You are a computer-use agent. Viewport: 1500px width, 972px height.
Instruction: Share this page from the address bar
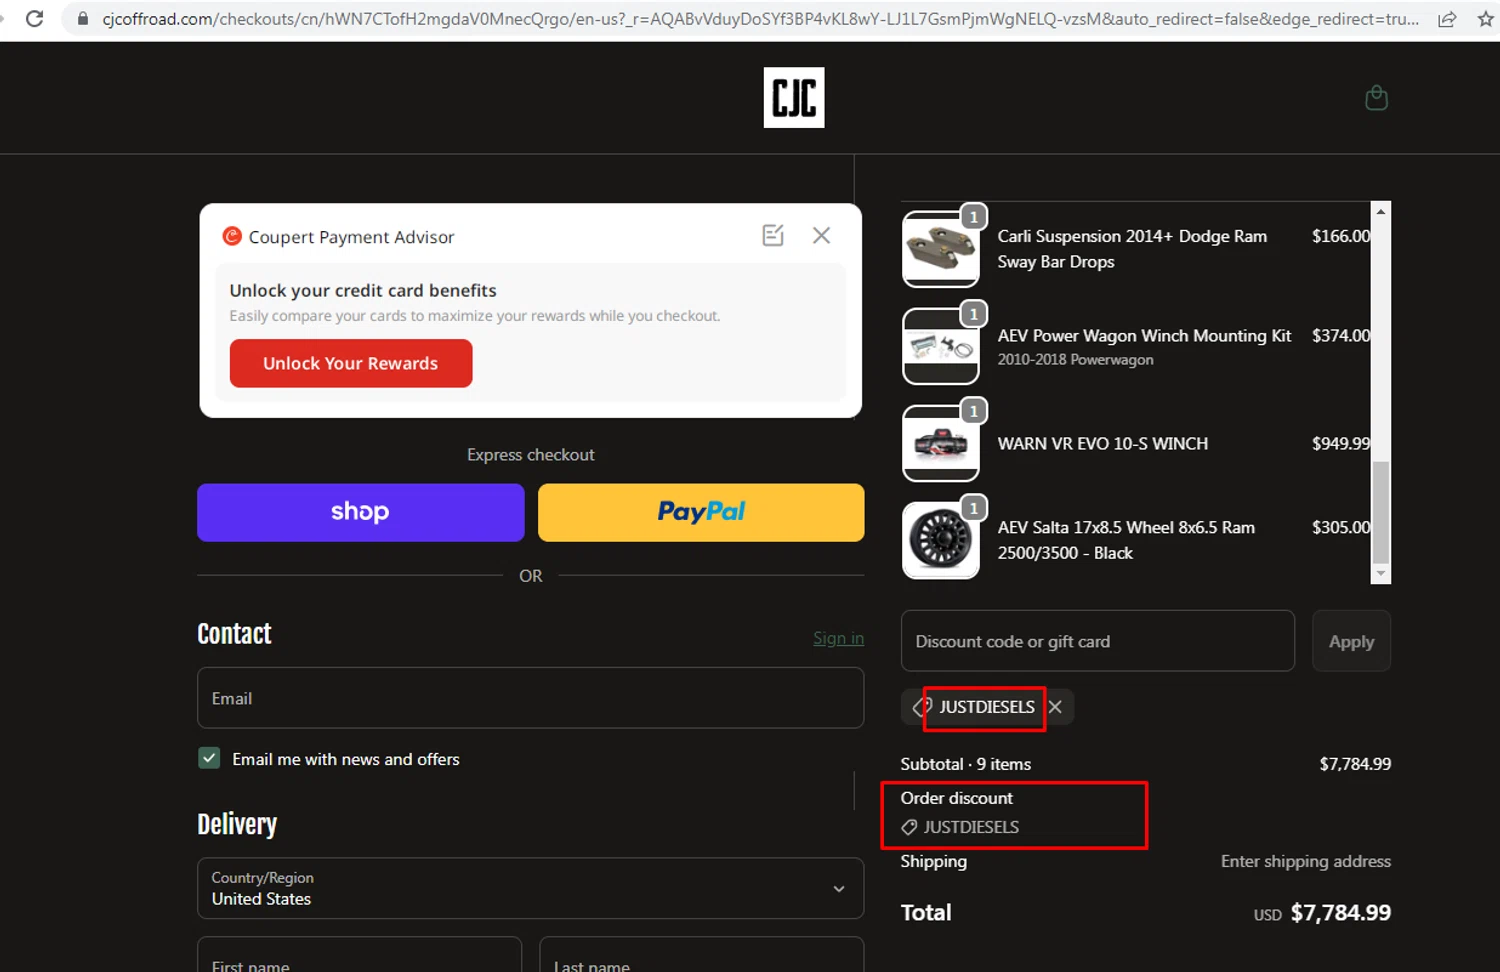pyautogui.click(x=1447, y=19)
